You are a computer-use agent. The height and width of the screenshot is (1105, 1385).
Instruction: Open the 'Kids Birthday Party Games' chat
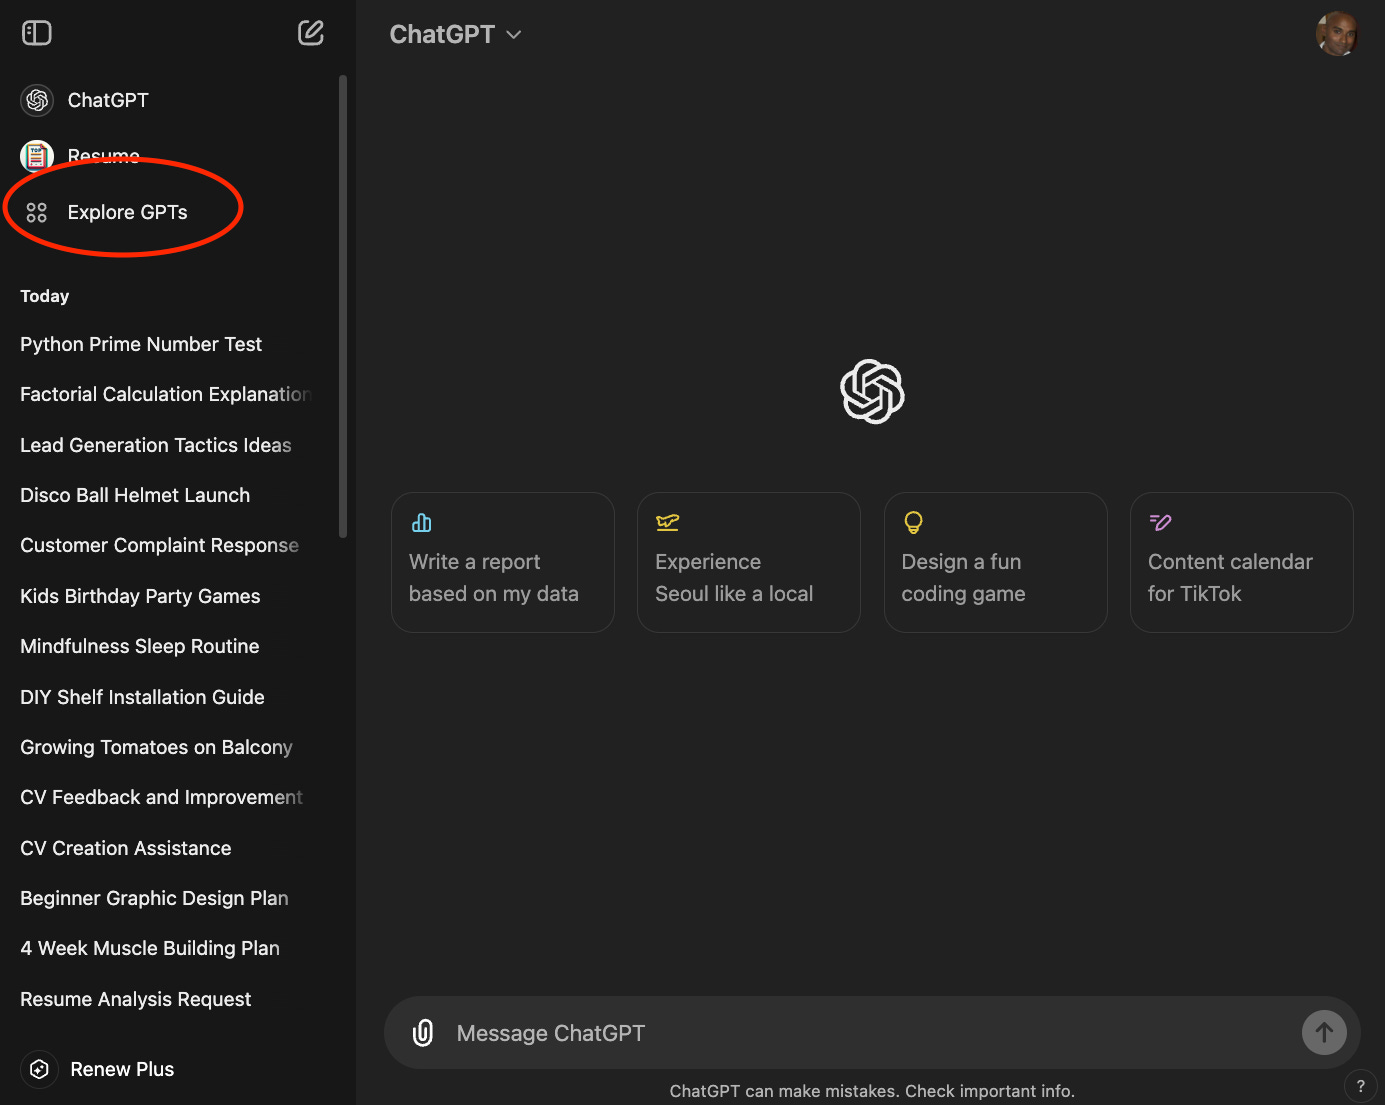click(140, 596)
